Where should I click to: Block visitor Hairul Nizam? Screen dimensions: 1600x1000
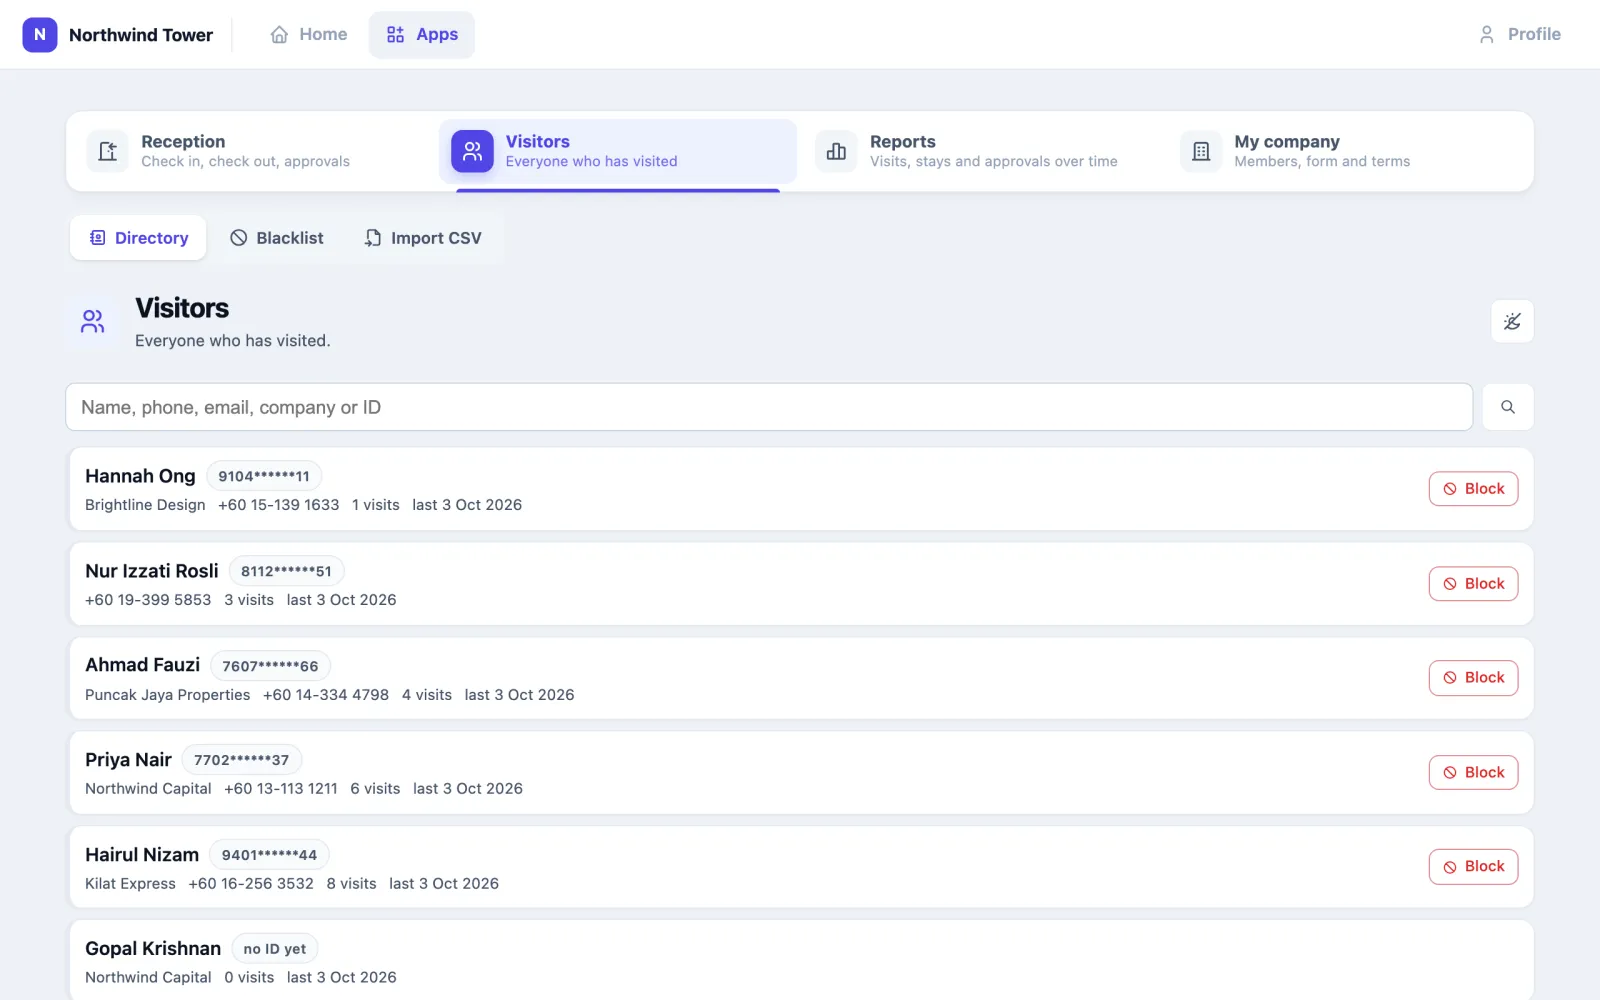pyautogui.click(x=1473, y=867)
